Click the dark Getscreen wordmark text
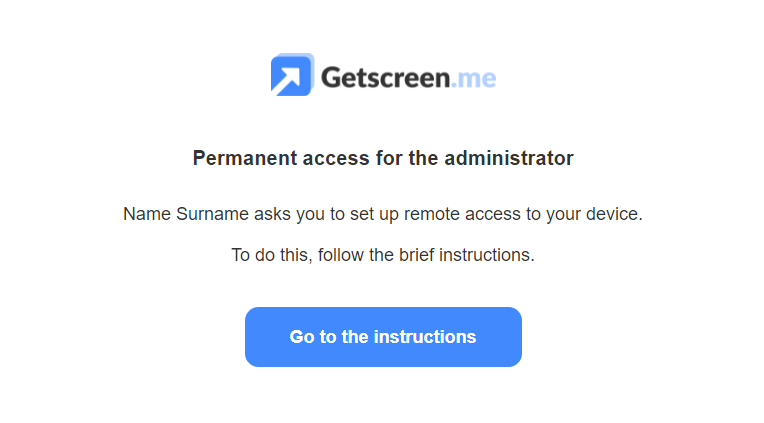The width and height of the screenshot is (764, 423). [x=385, y=78]
